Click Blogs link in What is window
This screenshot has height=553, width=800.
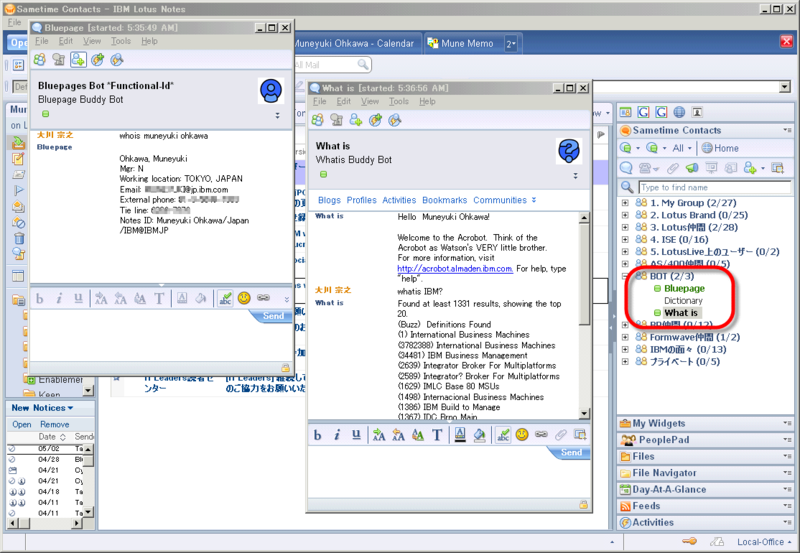(x=329, y=200)
